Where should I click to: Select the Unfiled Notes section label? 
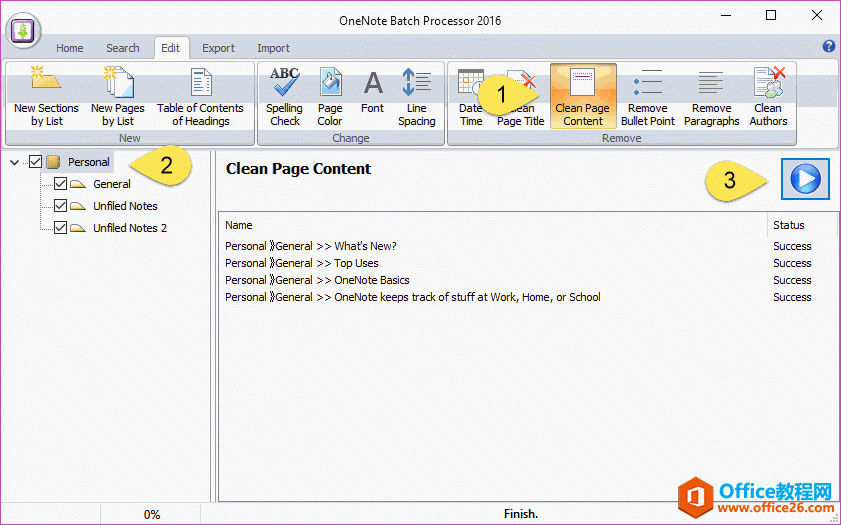tap(125, 206)
